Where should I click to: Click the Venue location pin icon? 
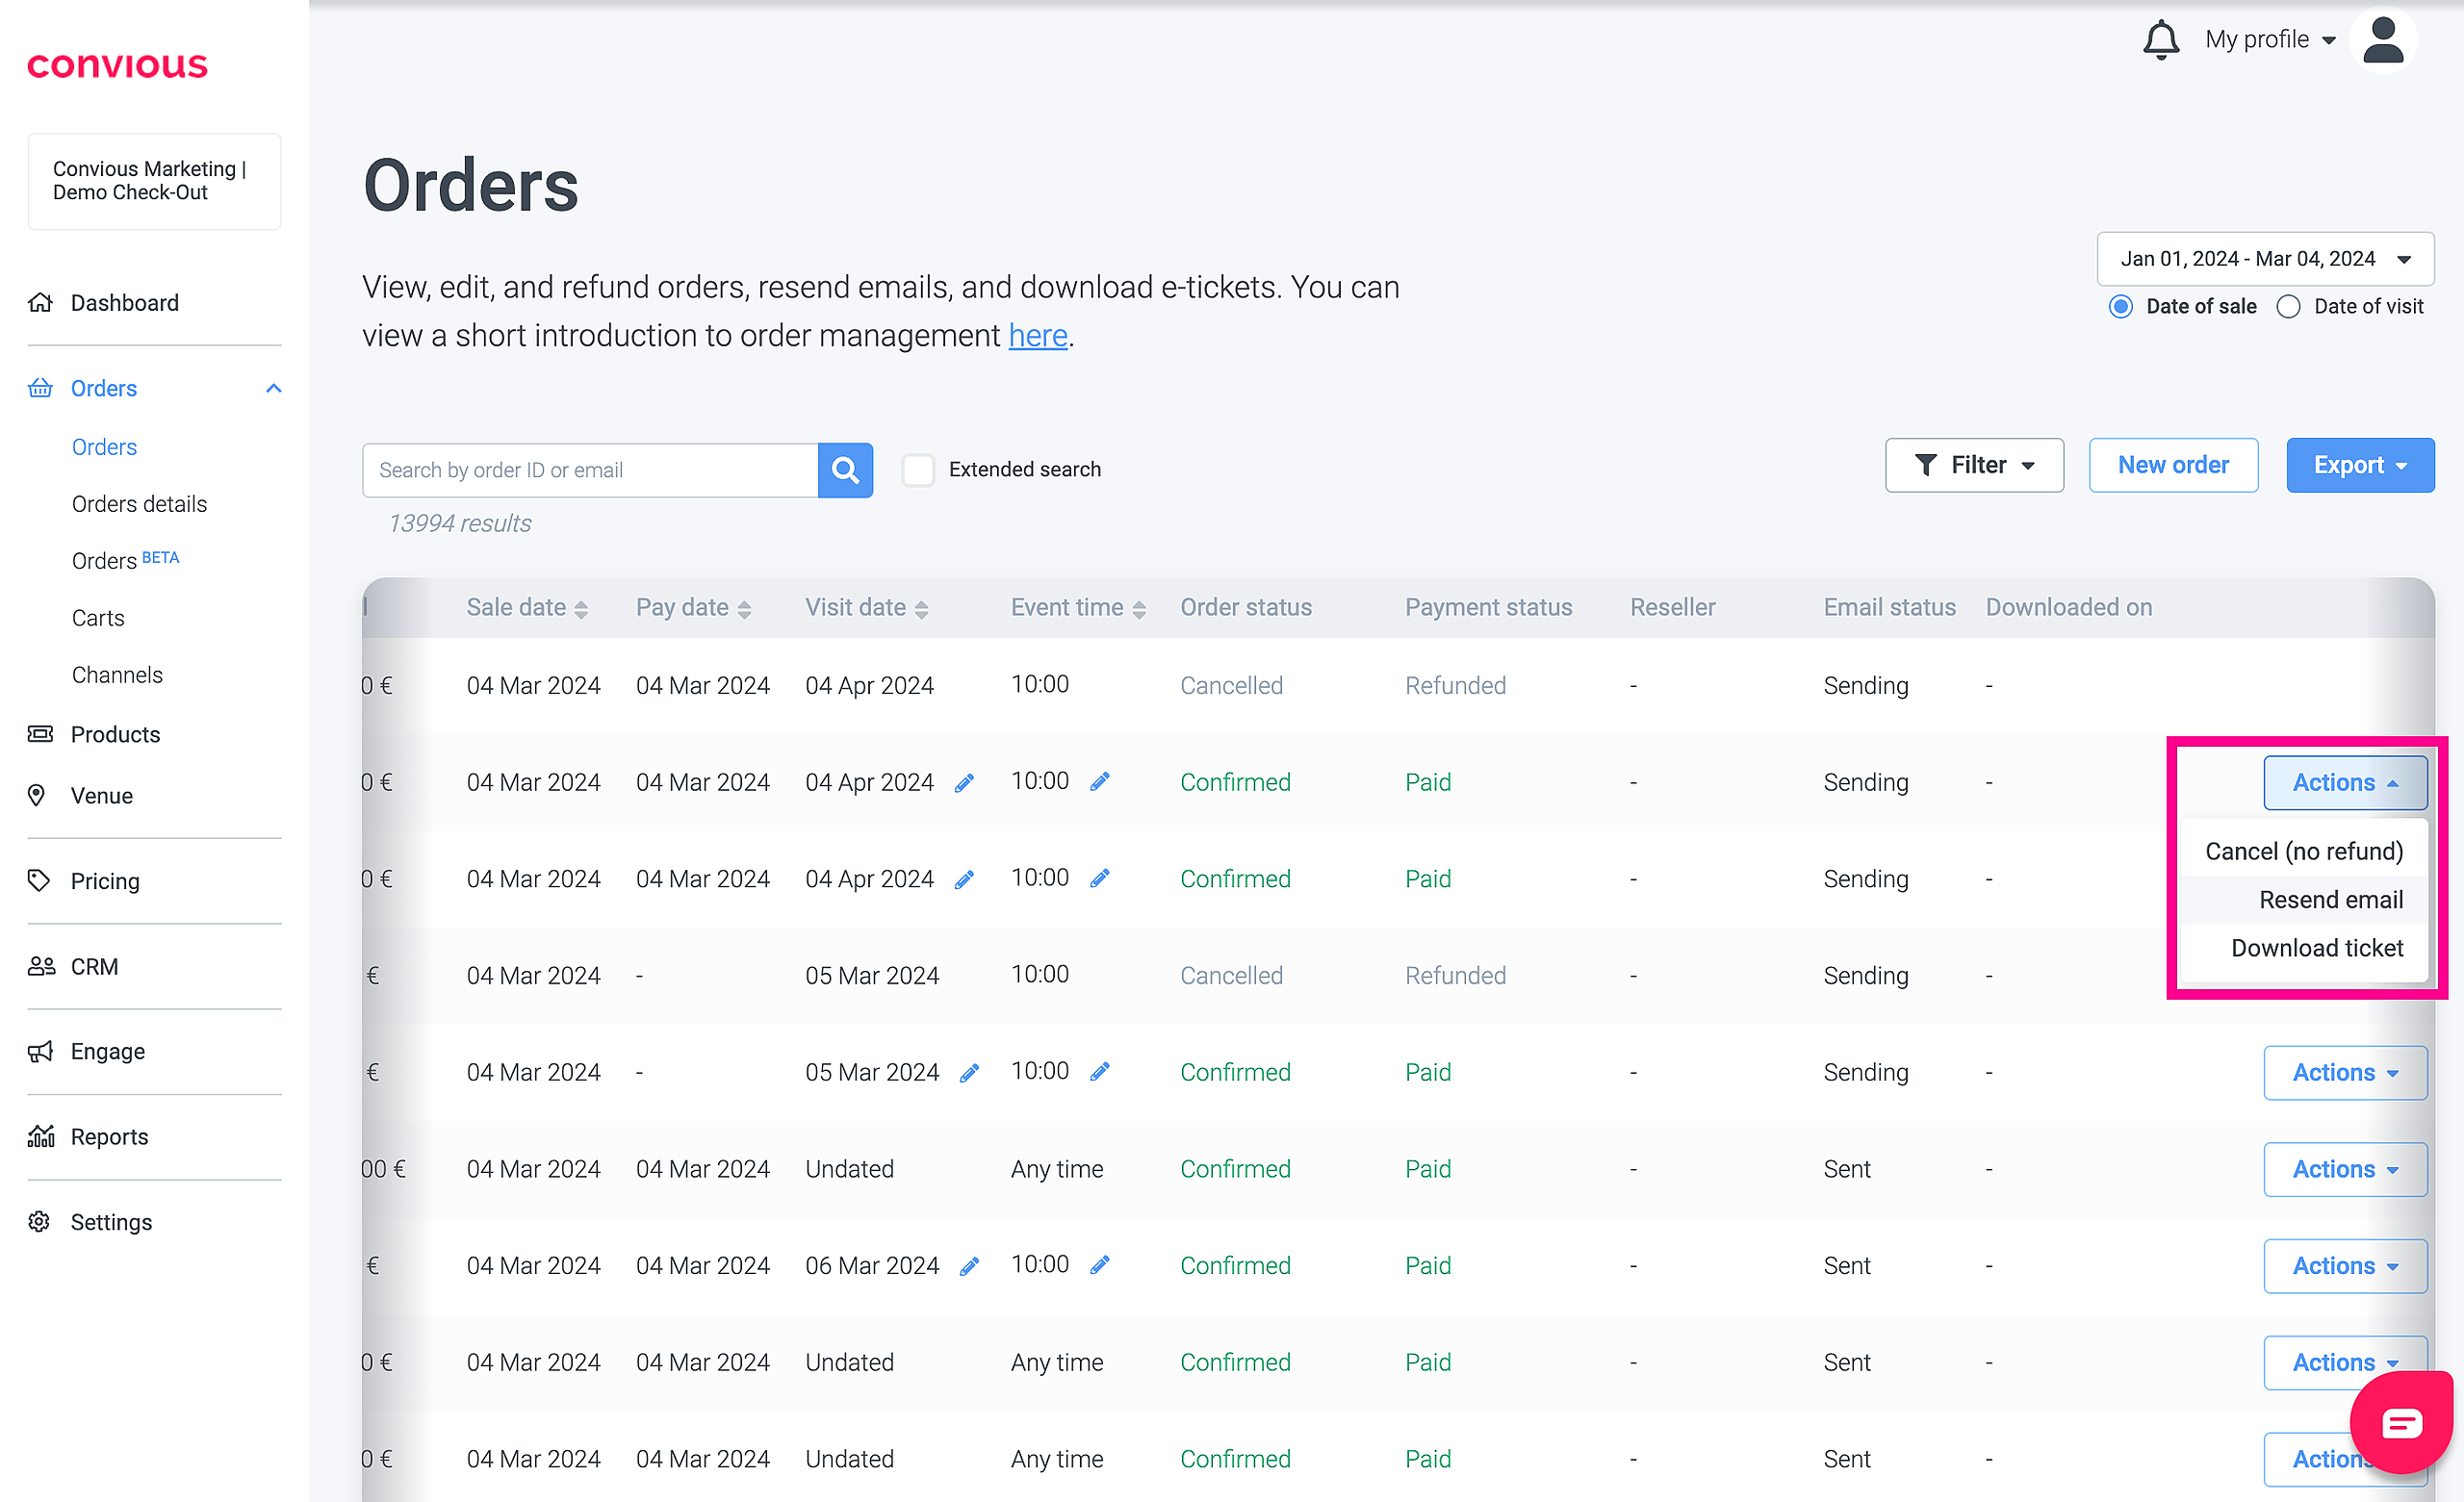[x=37, y=796]
